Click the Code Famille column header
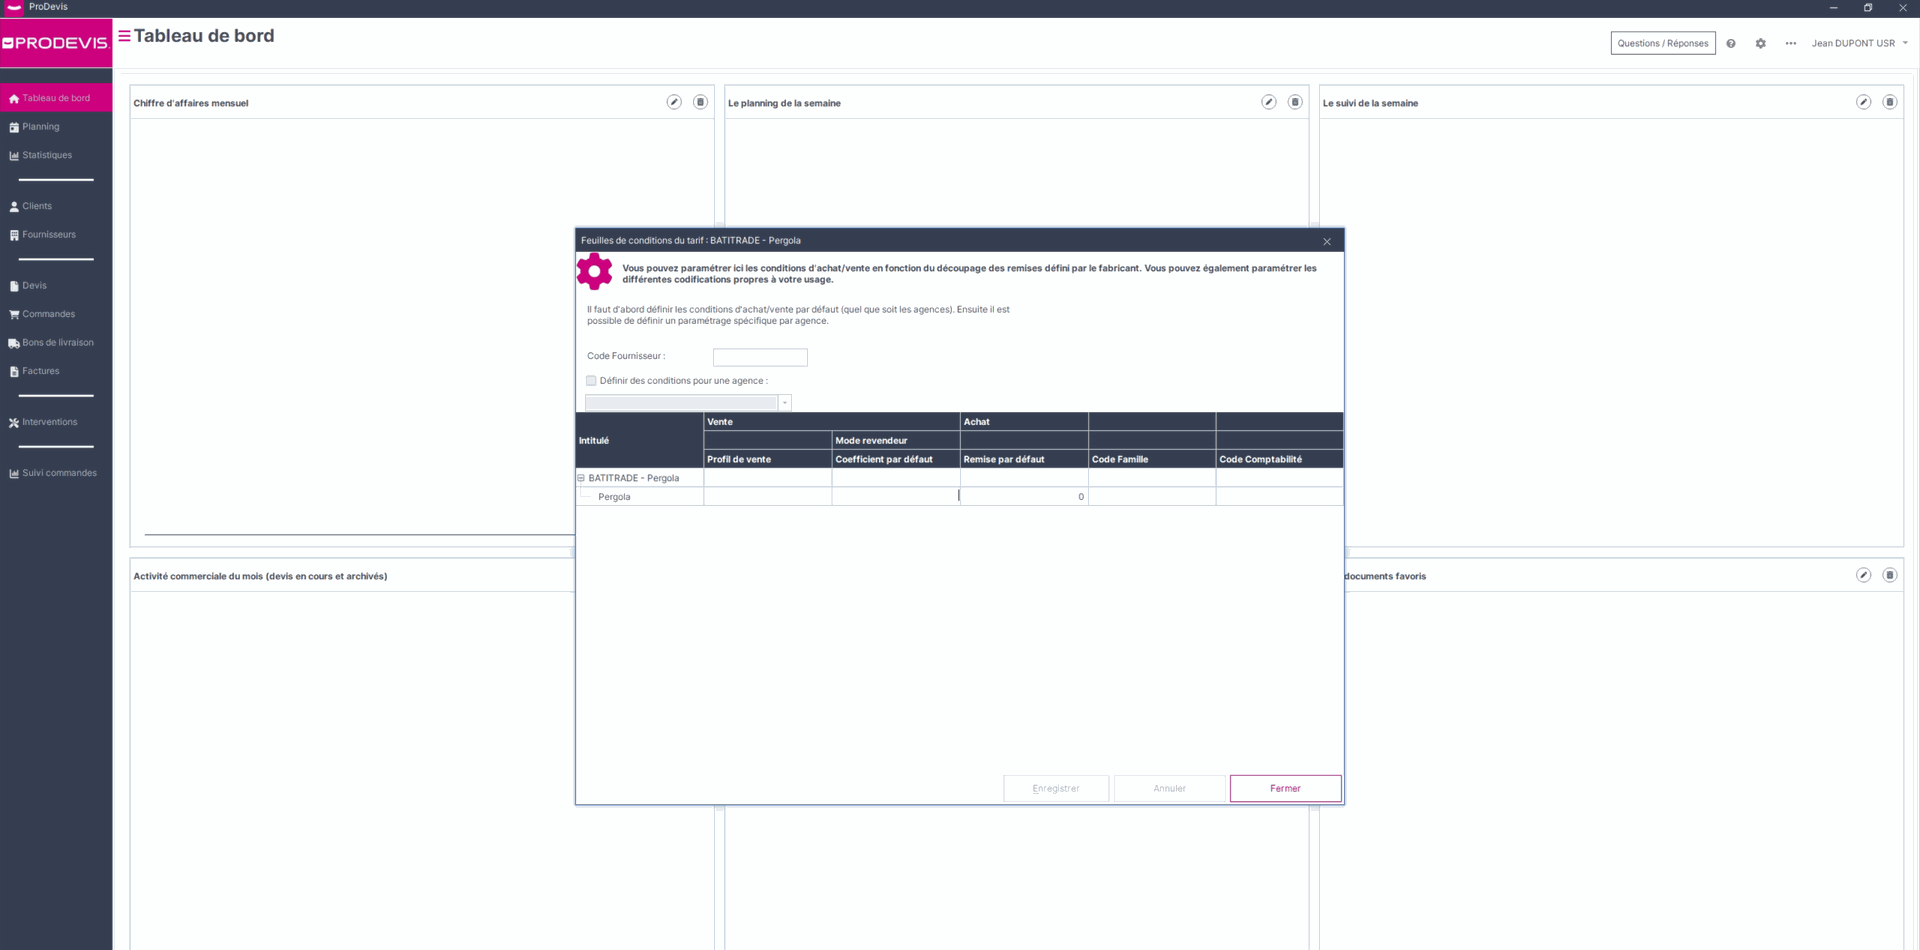Viewport: 1920px width, 950px height. (x=1152, y=459)
